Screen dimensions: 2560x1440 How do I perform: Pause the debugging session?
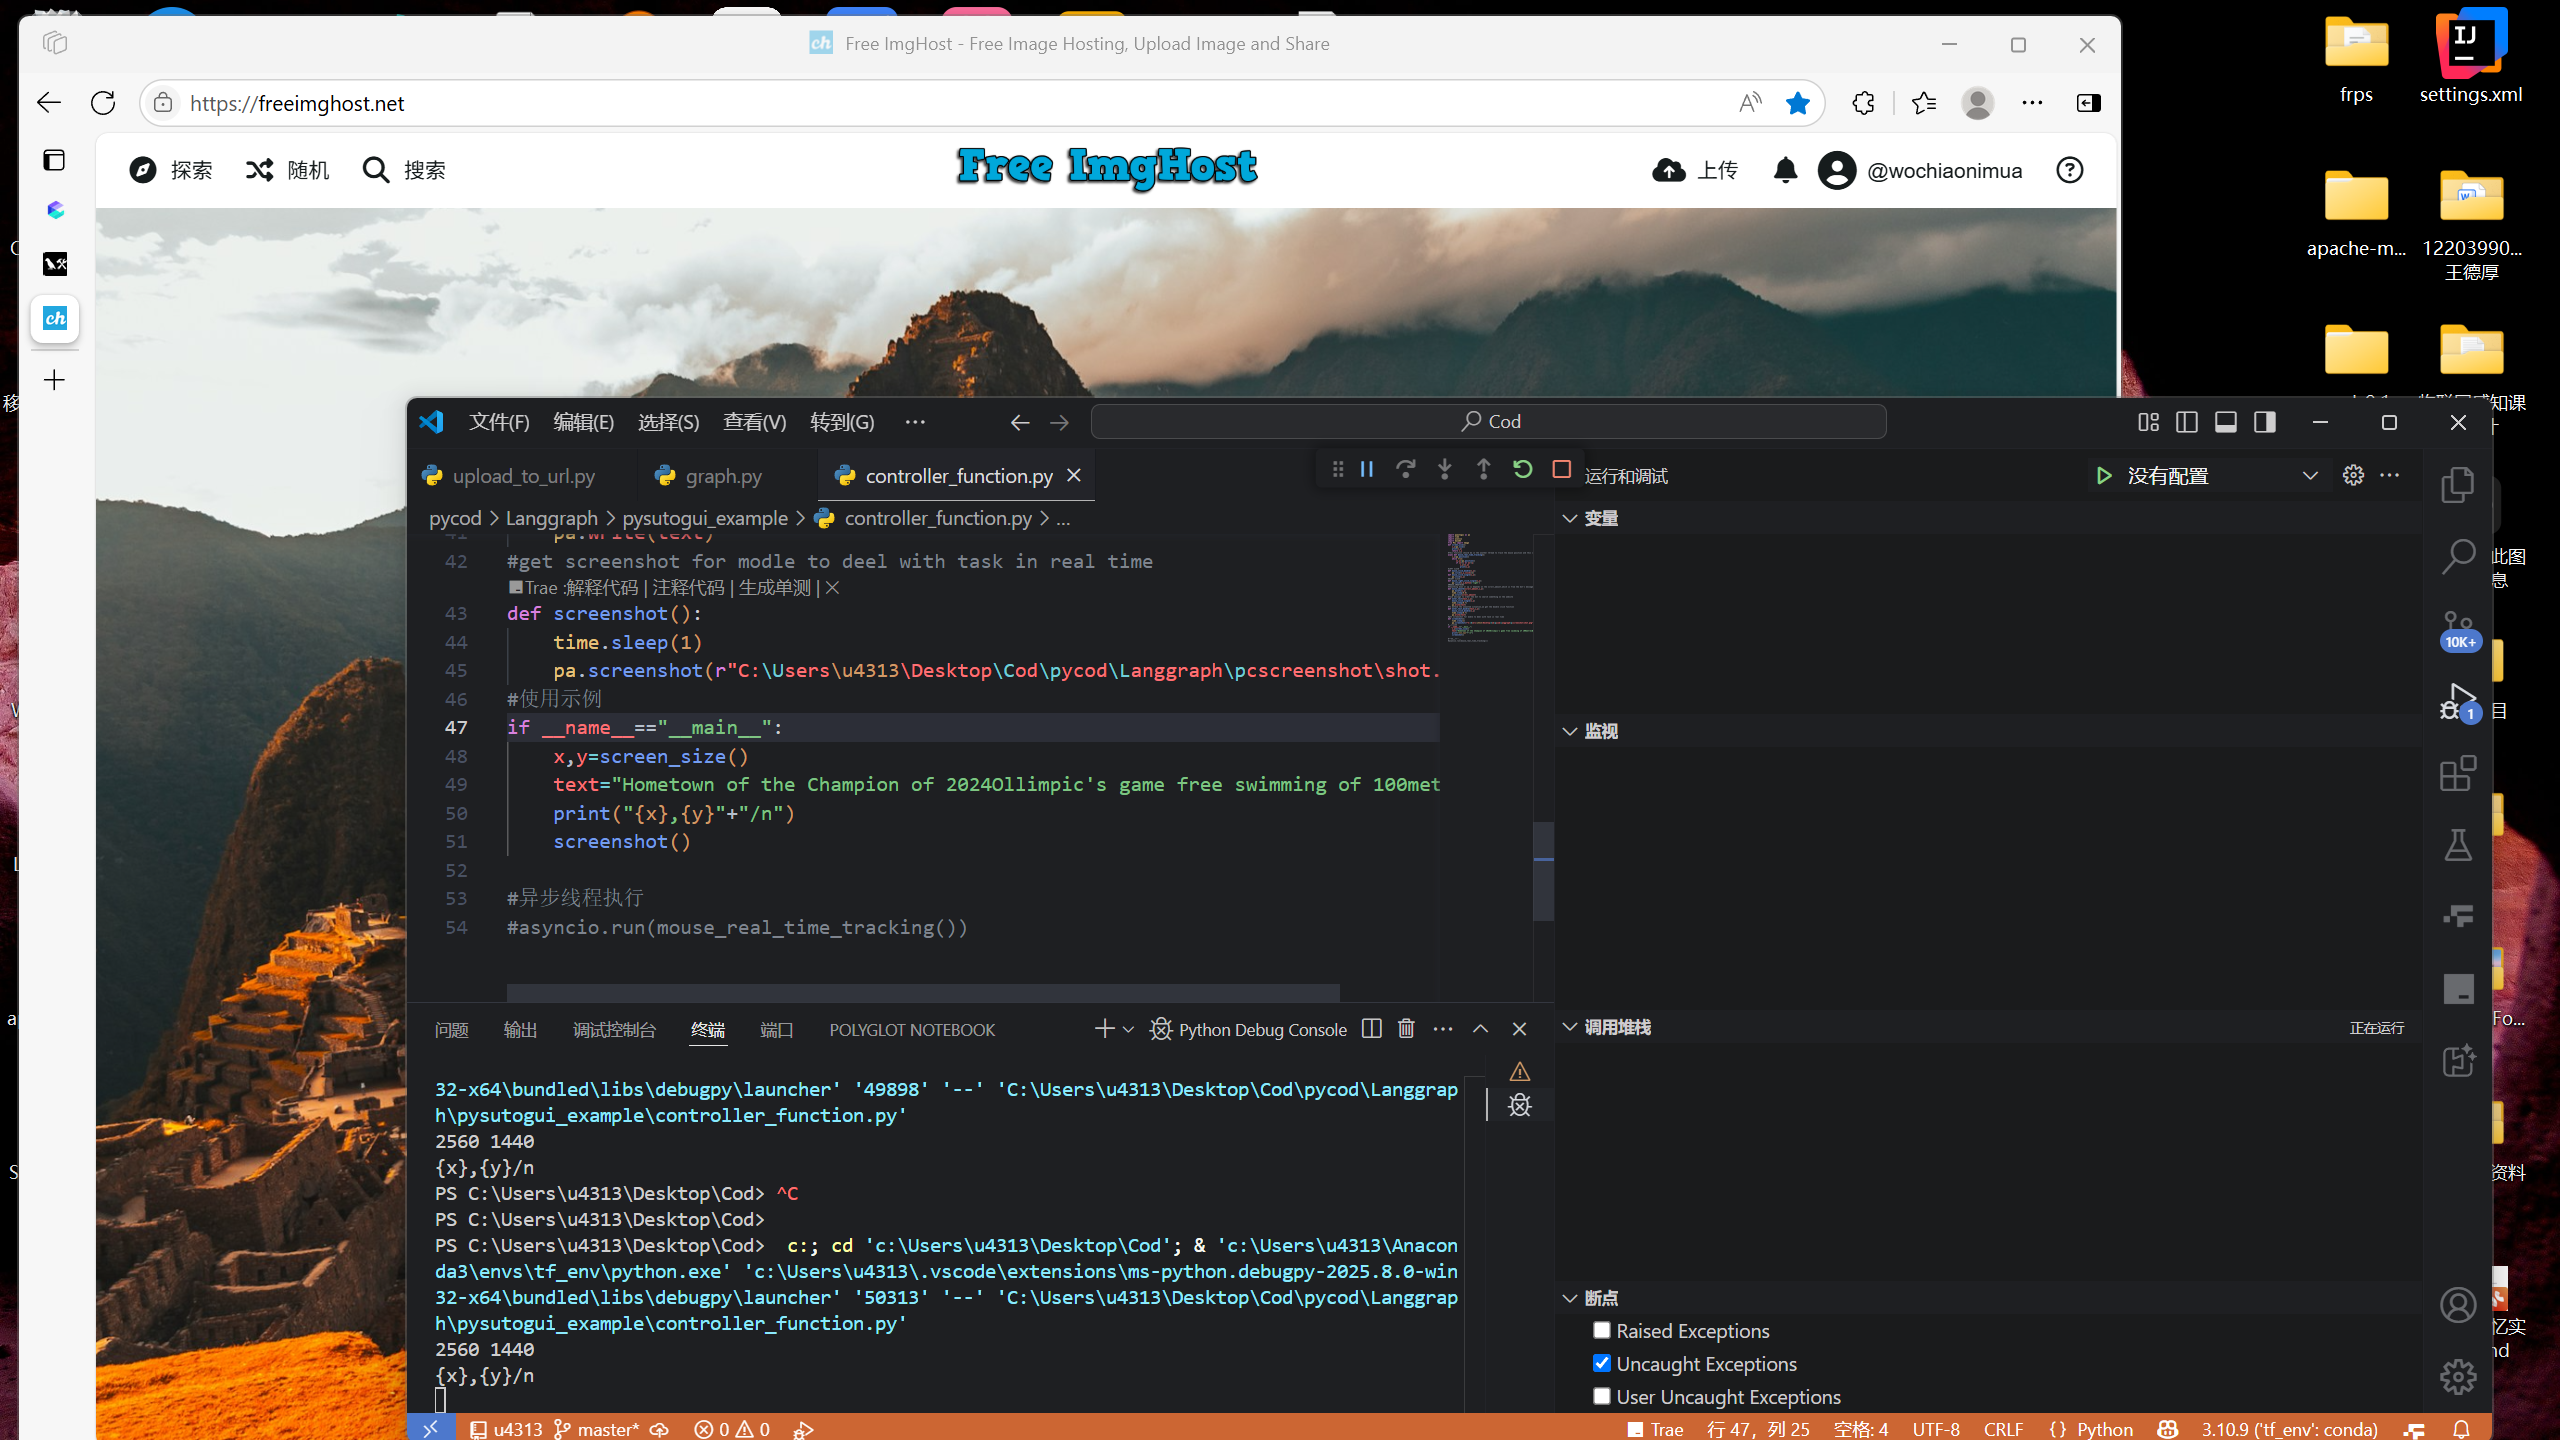[1366, 469]
